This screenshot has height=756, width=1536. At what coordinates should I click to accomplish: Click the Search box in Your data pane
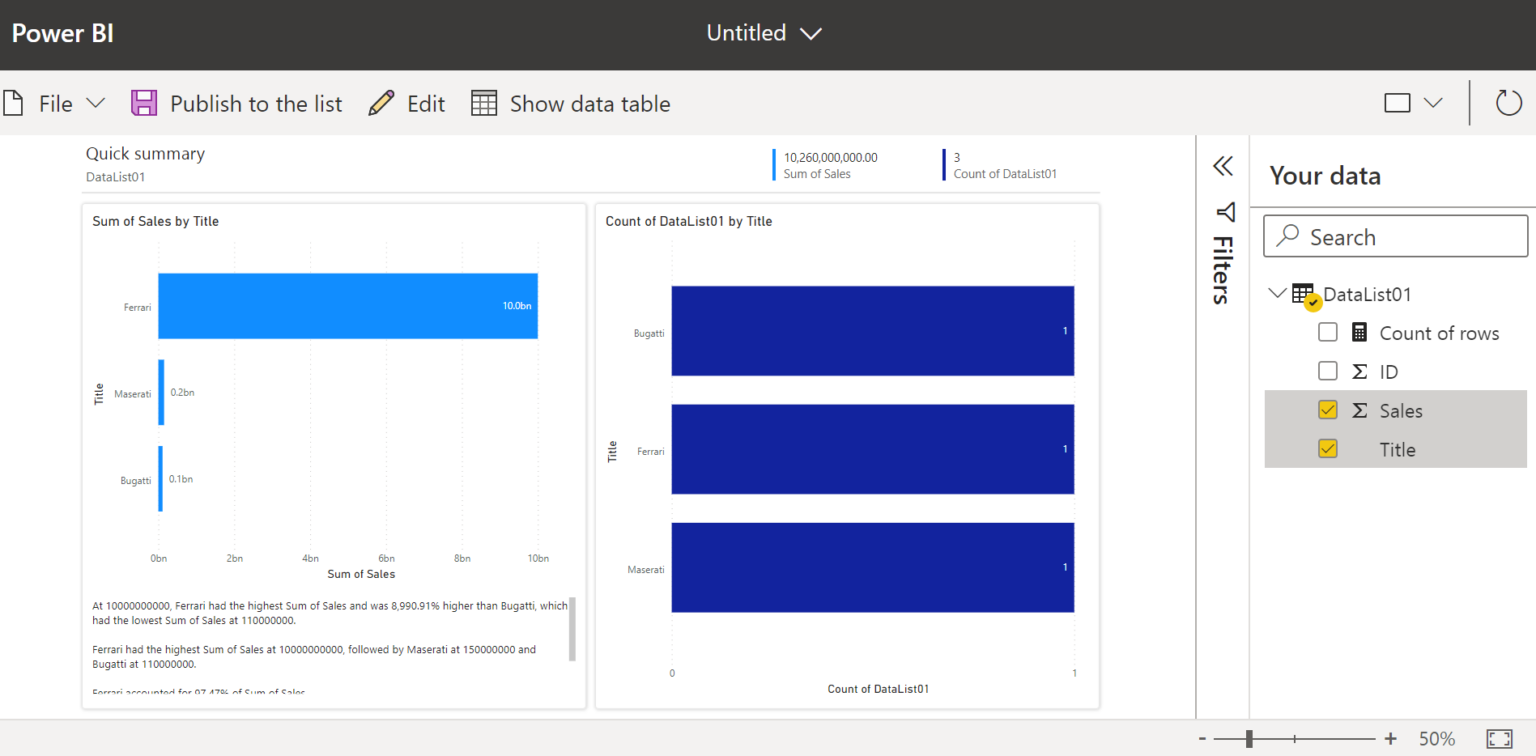tap(1395, 236)
